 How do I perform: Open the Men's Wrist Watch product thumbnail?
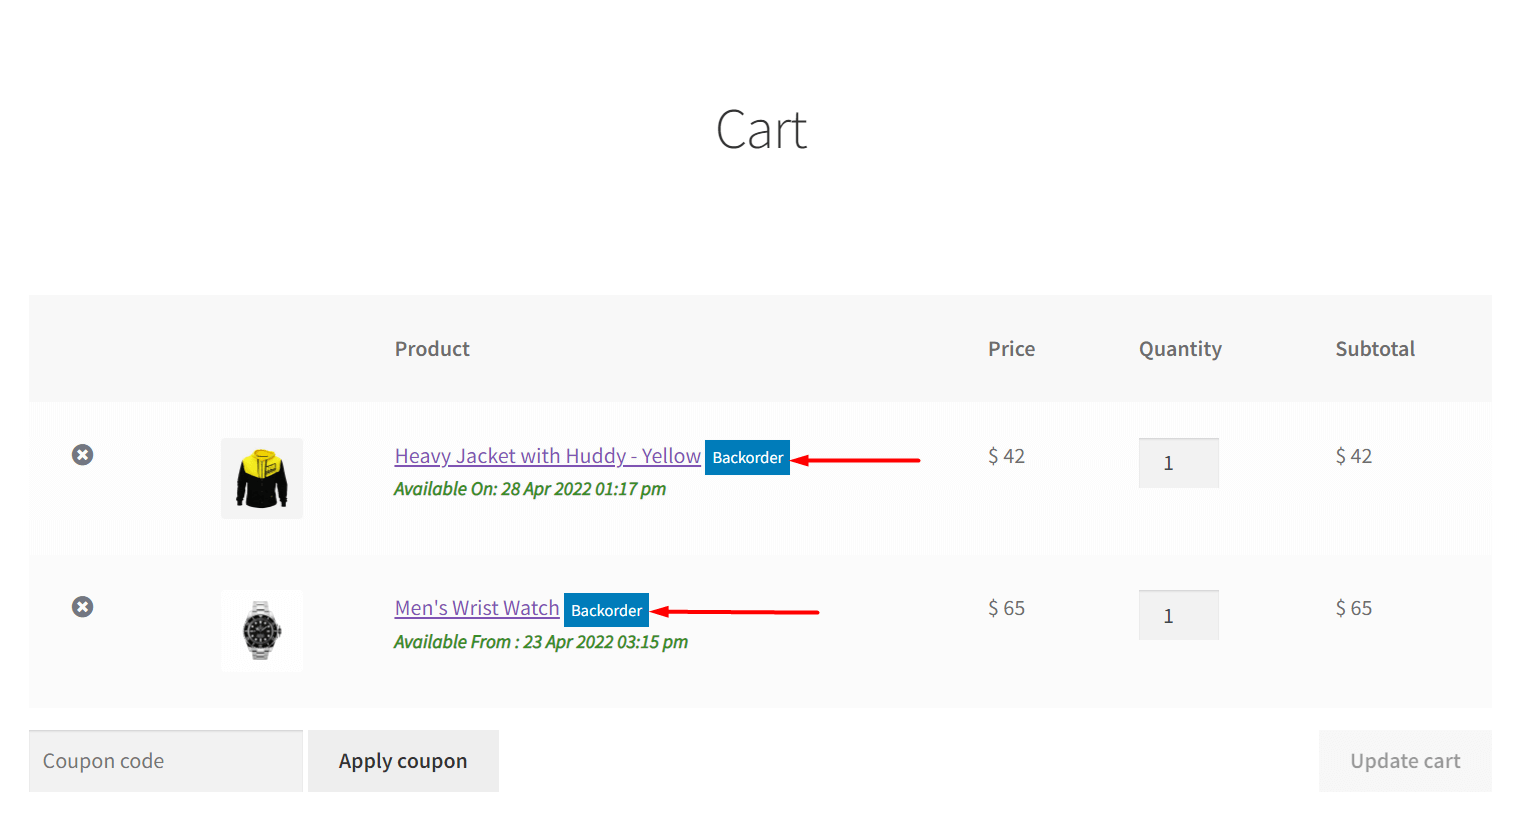coord(261,630)
